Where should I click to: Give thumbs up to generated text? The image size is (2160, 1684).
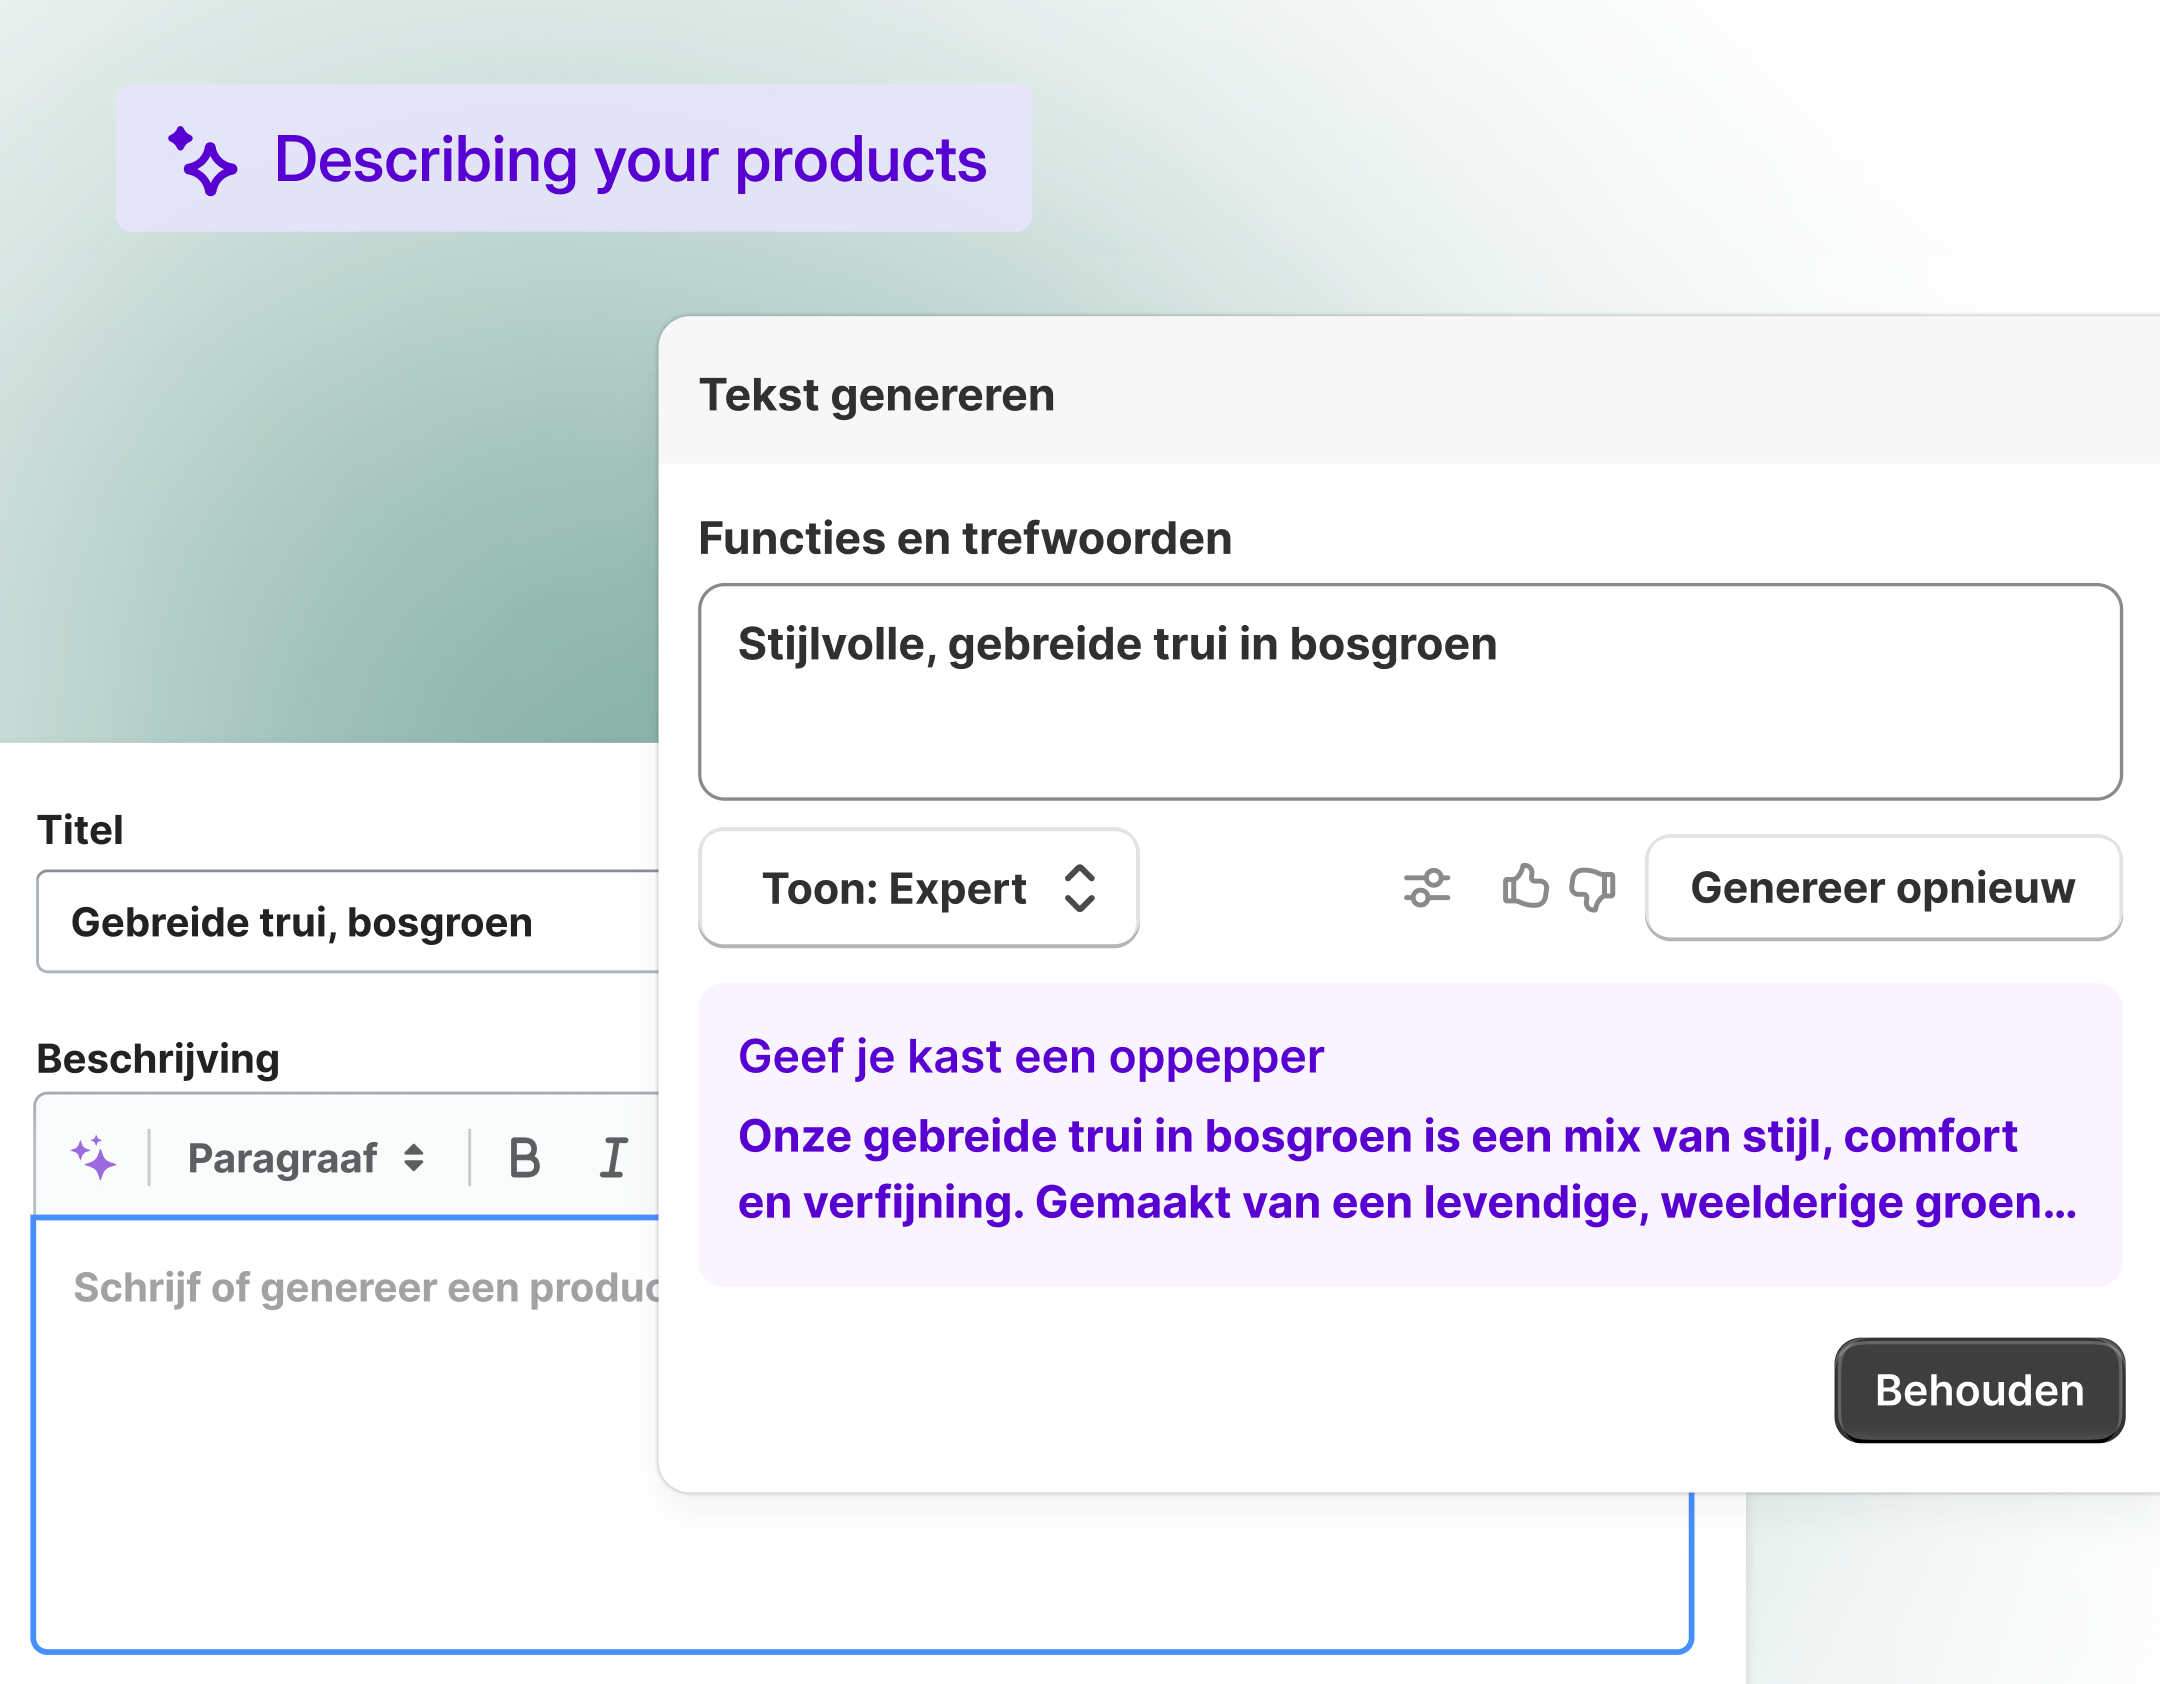point(1525,887)
